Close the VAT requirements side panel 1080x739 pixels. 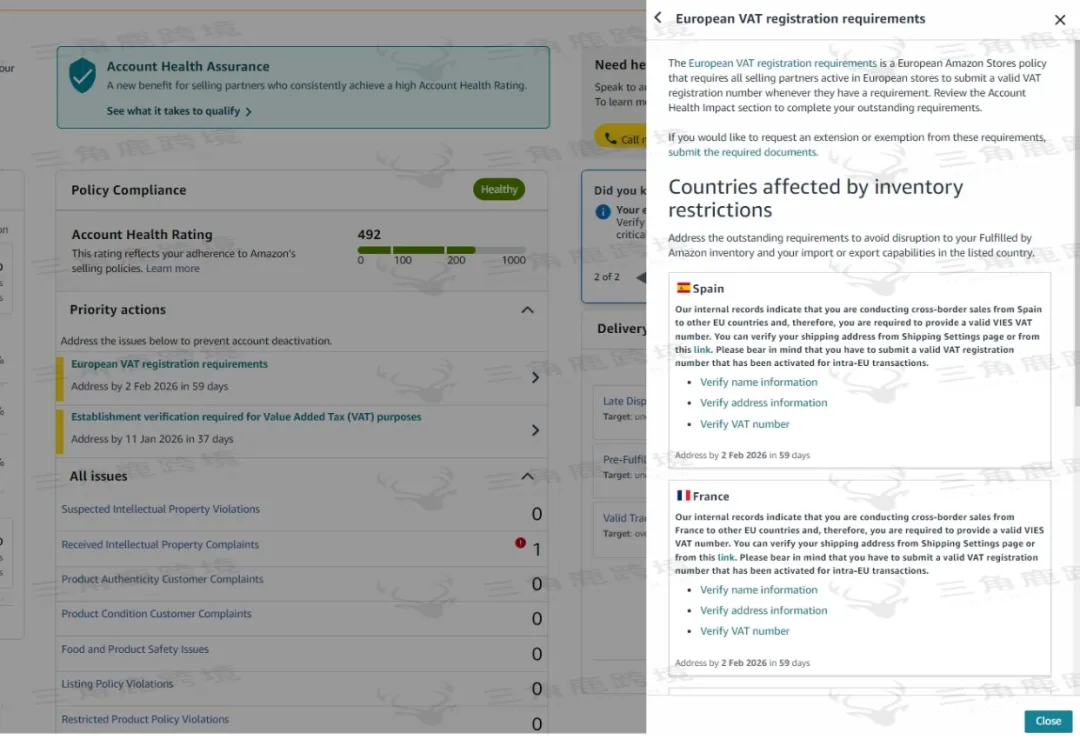pyautogui.click(x=1059, y=20)
